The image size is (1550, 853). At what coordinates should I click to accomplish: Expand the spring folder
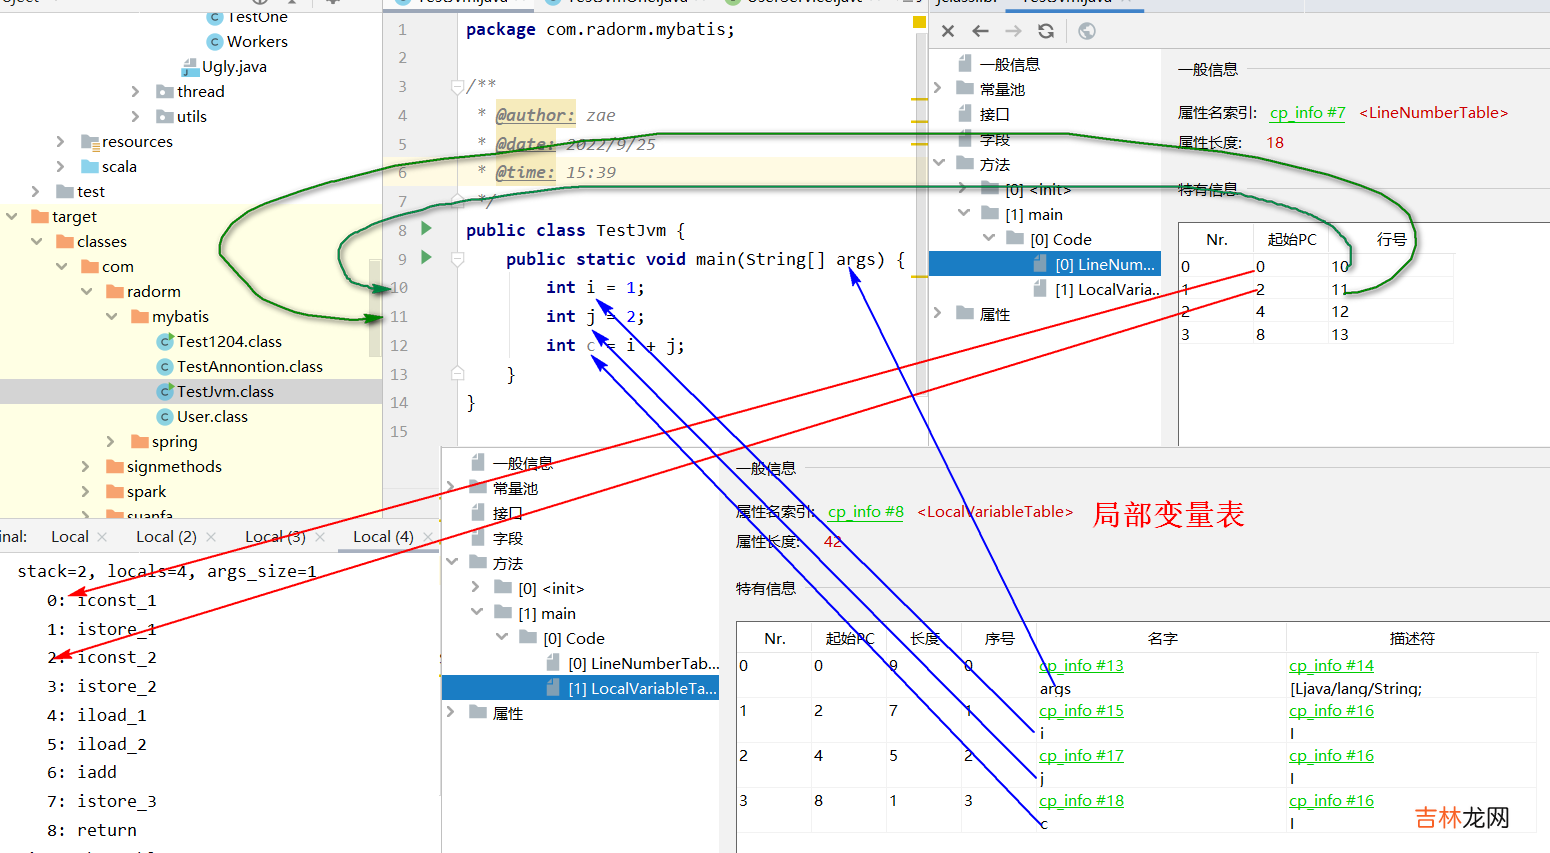tap(111, 441)
